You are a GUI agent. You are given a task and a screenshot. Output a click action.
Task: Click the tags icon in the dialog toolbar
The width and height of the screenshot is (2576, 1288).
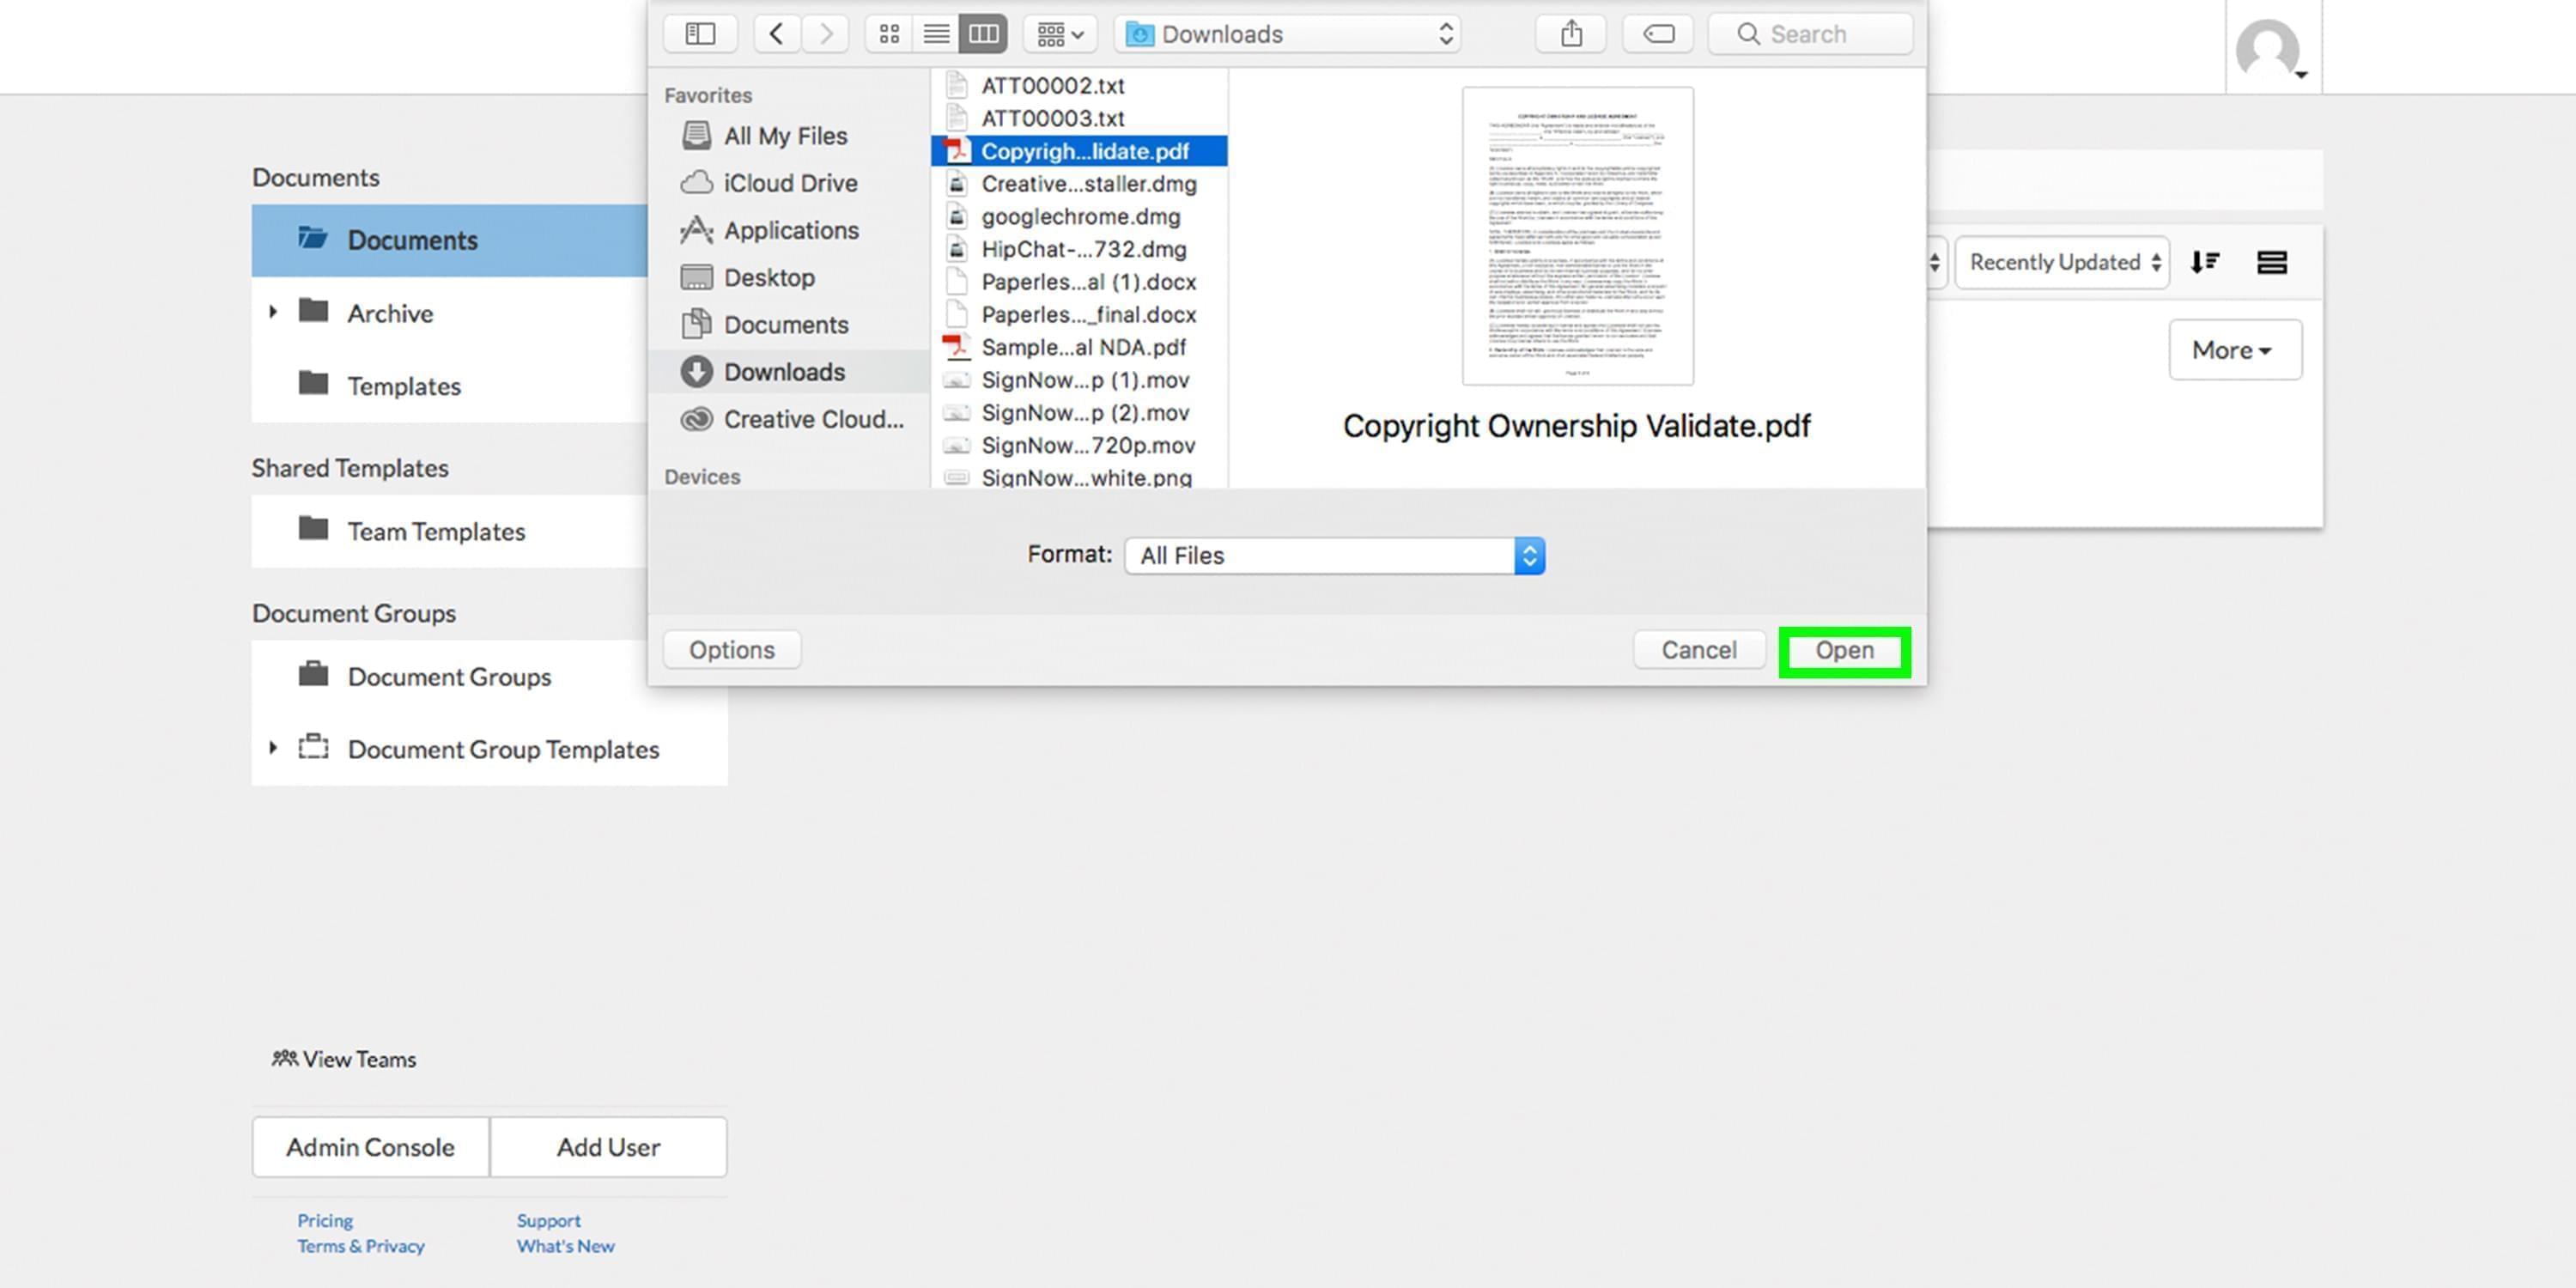pyautogui.click(x=1656, y=33)
